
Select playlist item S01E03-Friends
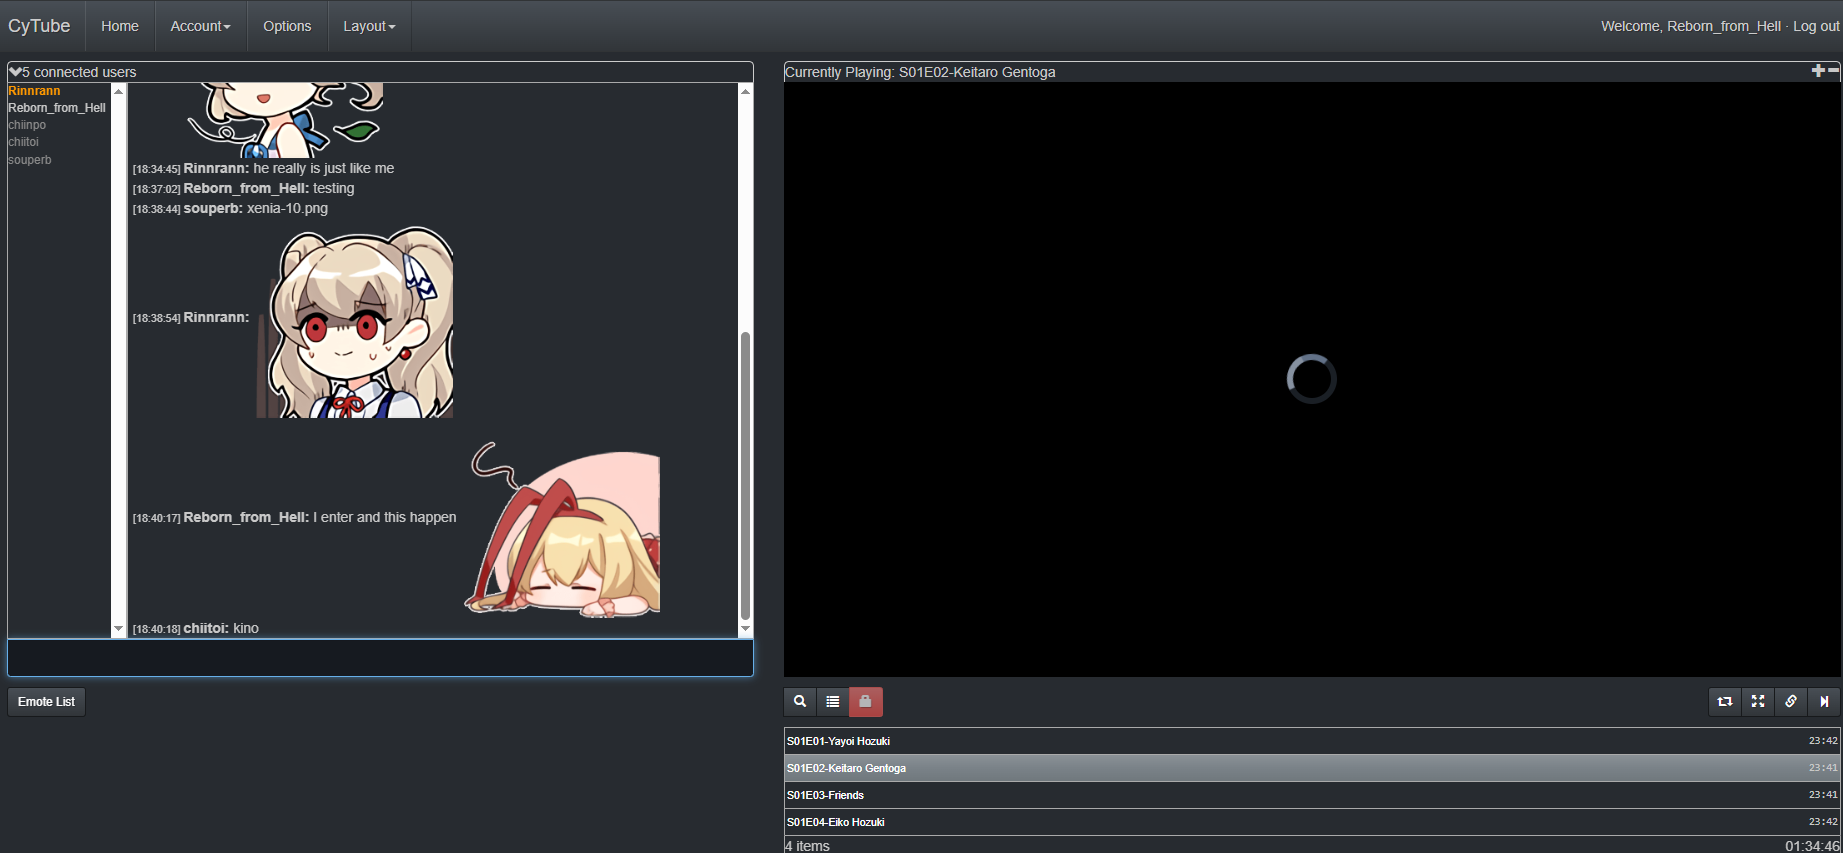(1312, 795)
